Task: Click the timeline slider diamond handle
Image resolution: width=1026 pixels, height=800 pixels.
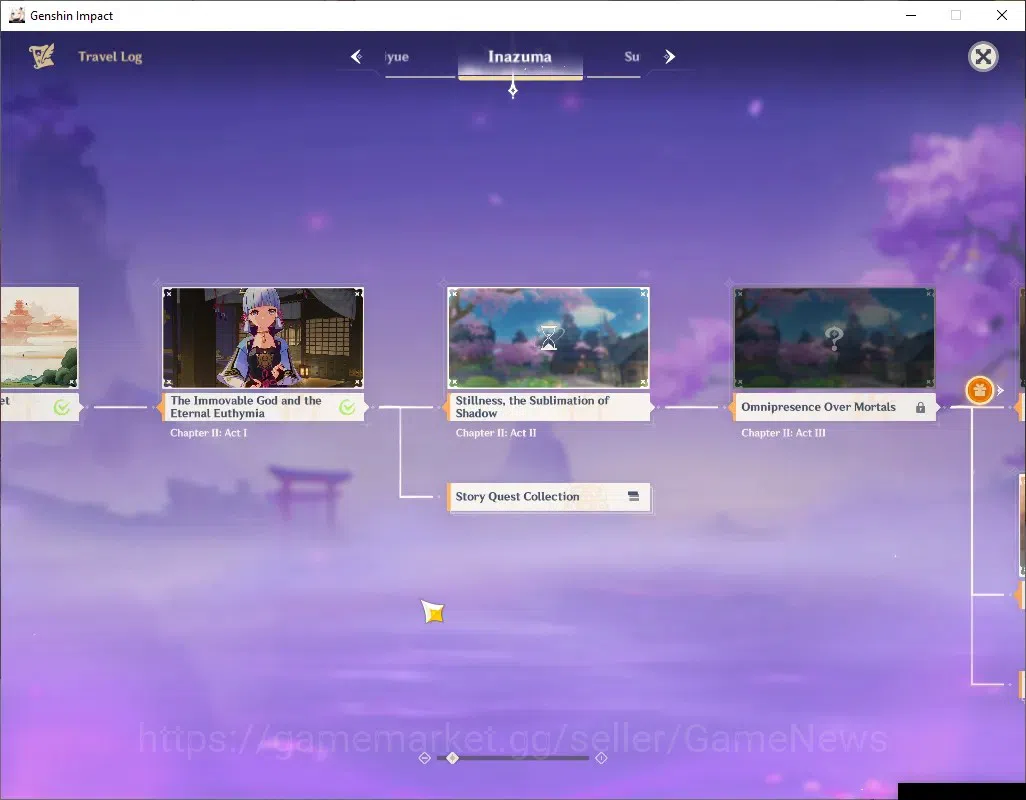Action: (452, 758)
